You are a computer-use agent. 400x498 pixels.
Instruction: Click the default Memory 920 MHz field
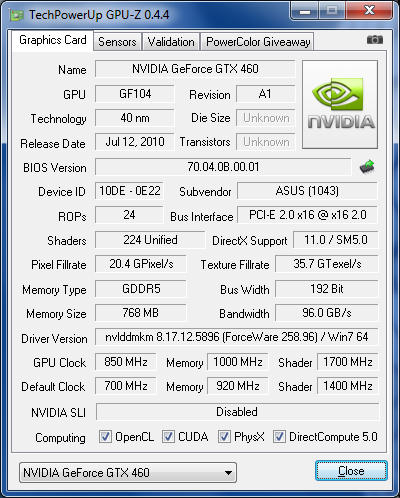pos(238,386)
